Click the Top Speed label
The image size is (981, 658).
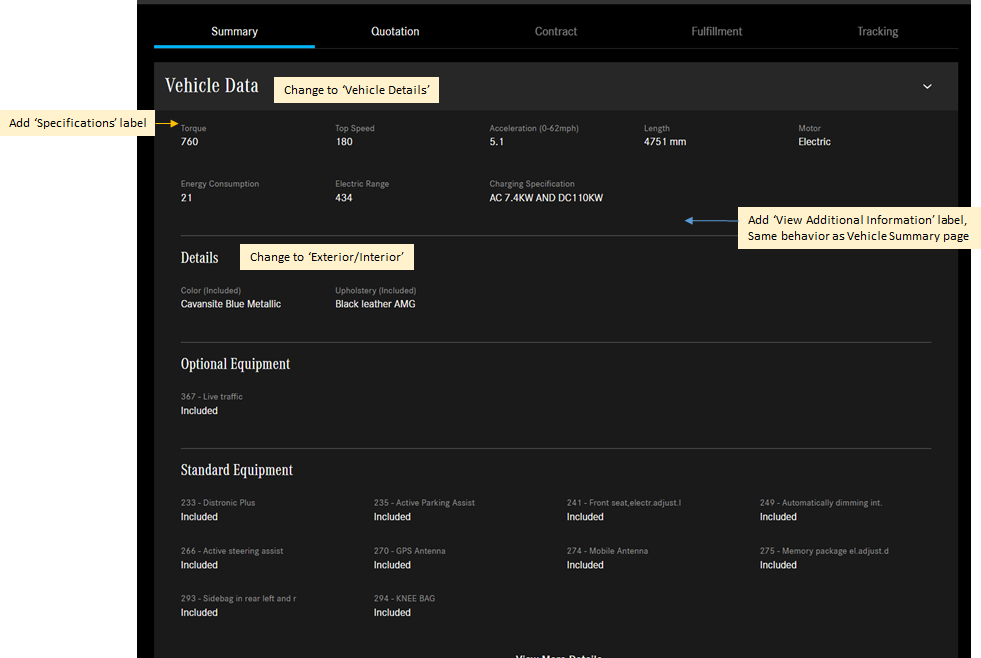(355, 128)
